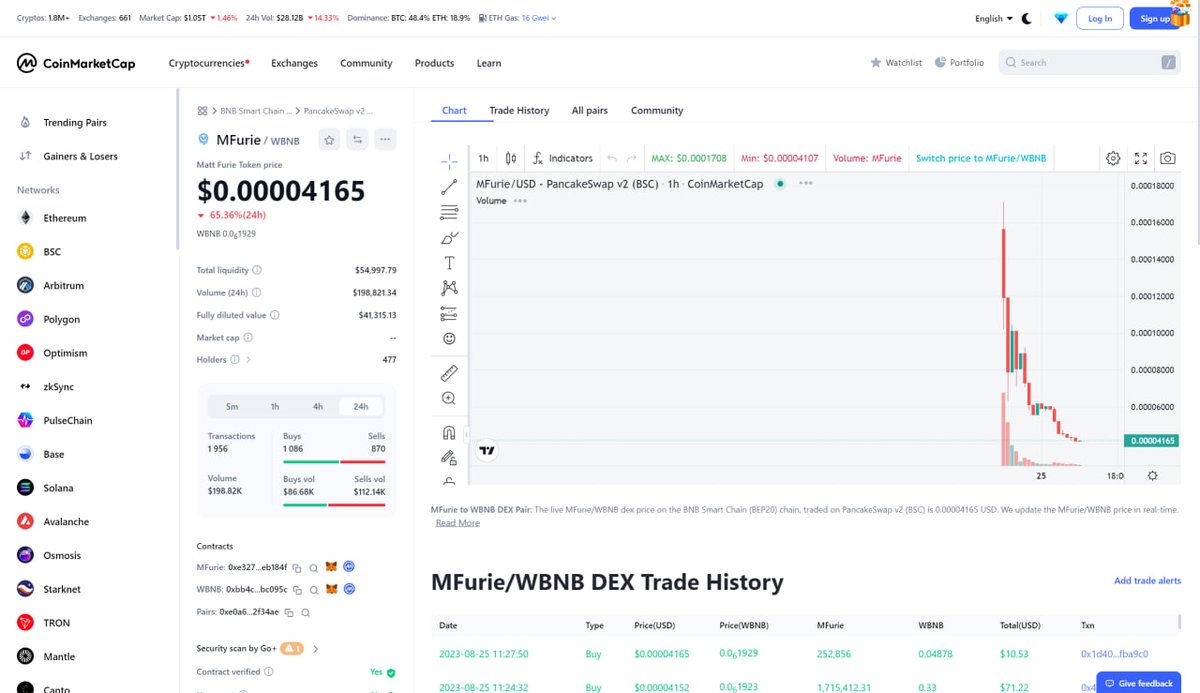Viewport: 1200px width, 693px height.
Task: Collapse the chart drawing toolbar
Action: pyautogui.click(x=466, y=433)
